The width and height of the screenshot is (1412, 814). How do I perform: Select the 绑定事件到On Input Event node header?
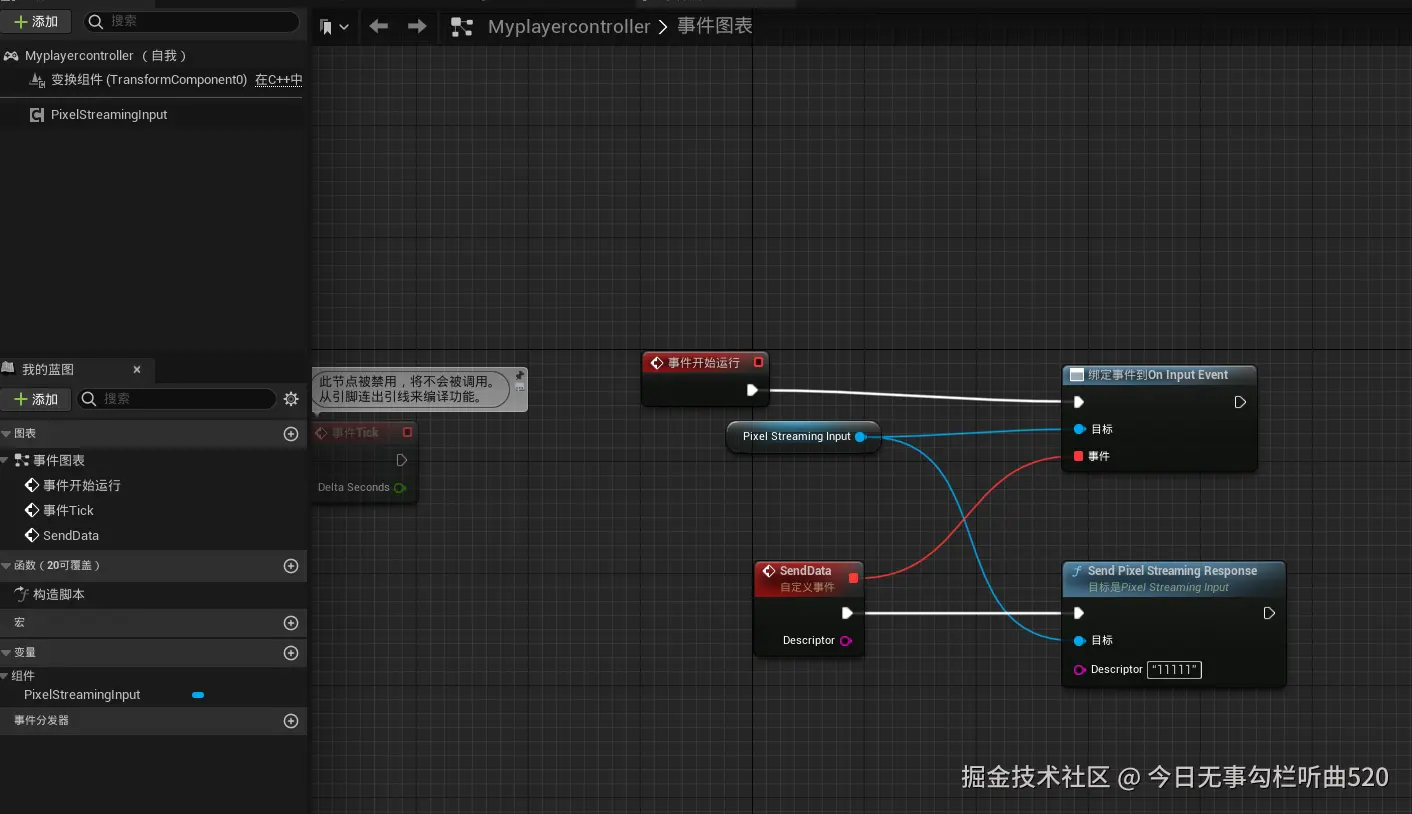1159,375
